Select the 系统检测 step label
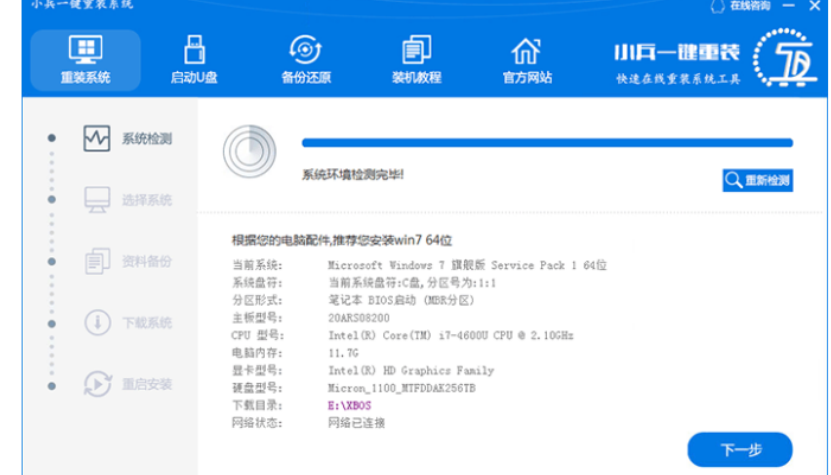This screenshot has height=475, width=831. point(147,139)
